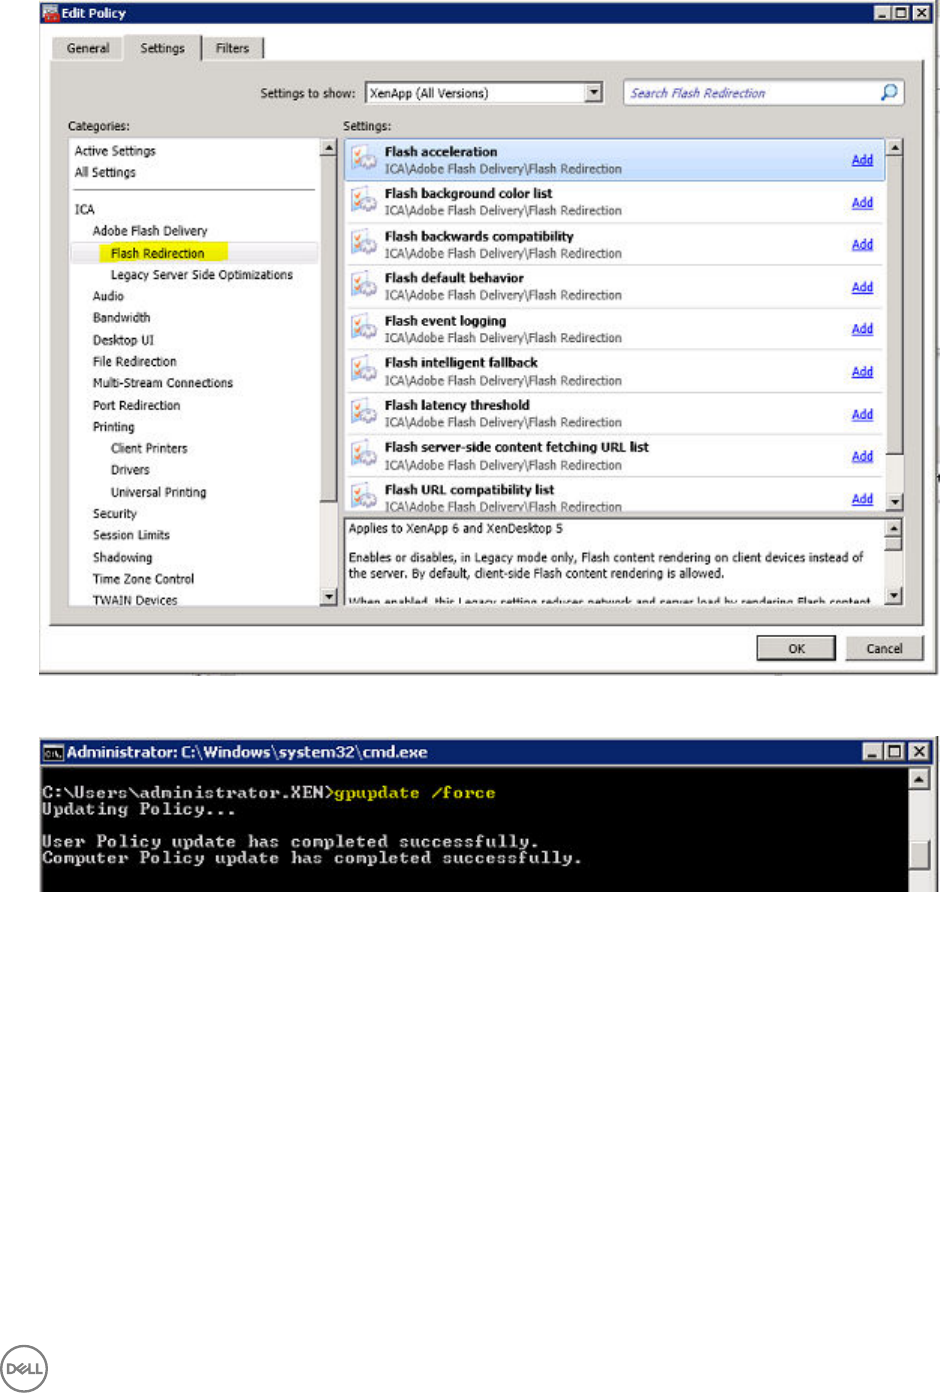The height and width of the screenshot is (1393, 940).
Task: Select Legacy Server Side Optimizations category
Action: pyautogui.click(x=202, y=275)
